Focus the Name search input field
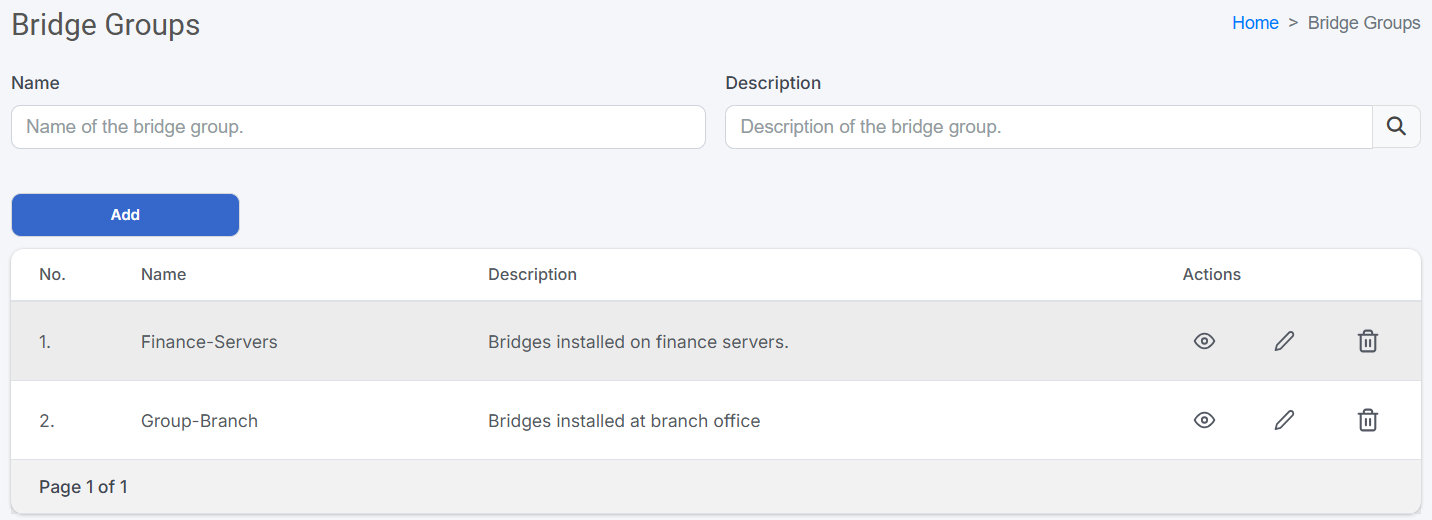Screen dimensions: 1432x520 [358, 127]
